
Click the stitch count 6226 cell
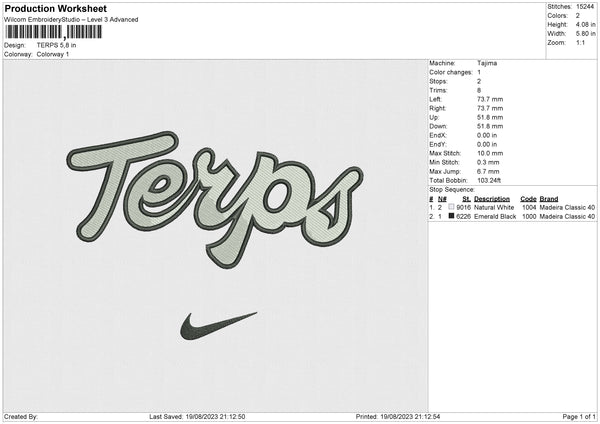coord(463,217)
